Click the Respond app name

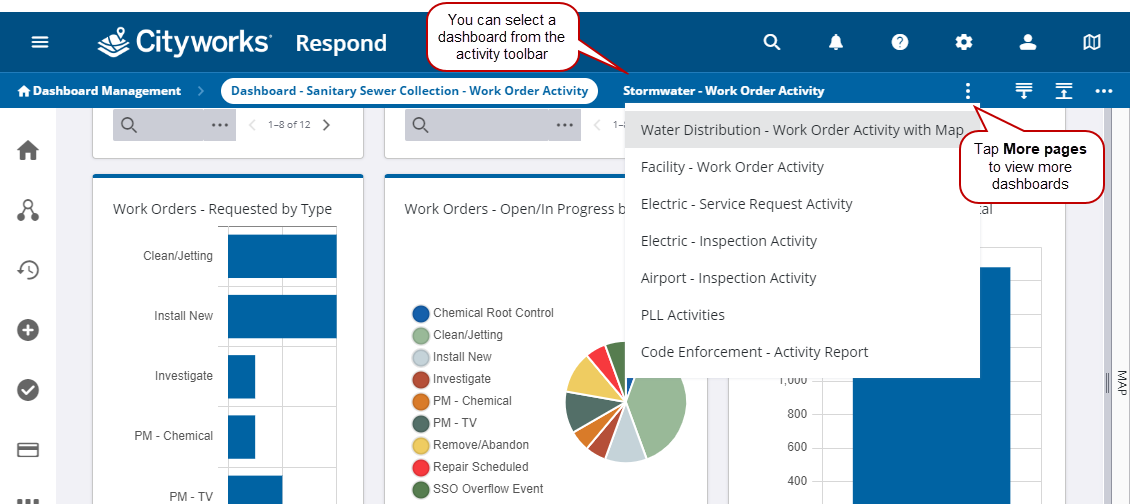pos(341,43)
